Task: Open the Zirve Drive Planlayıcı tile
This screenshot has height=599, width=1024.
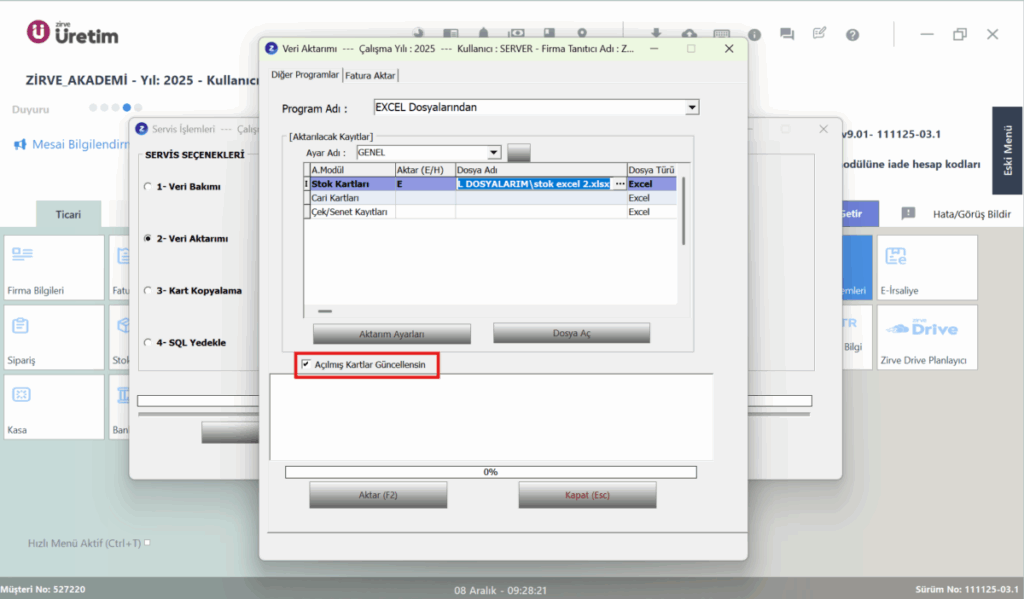Action: [x=927, y=337]
